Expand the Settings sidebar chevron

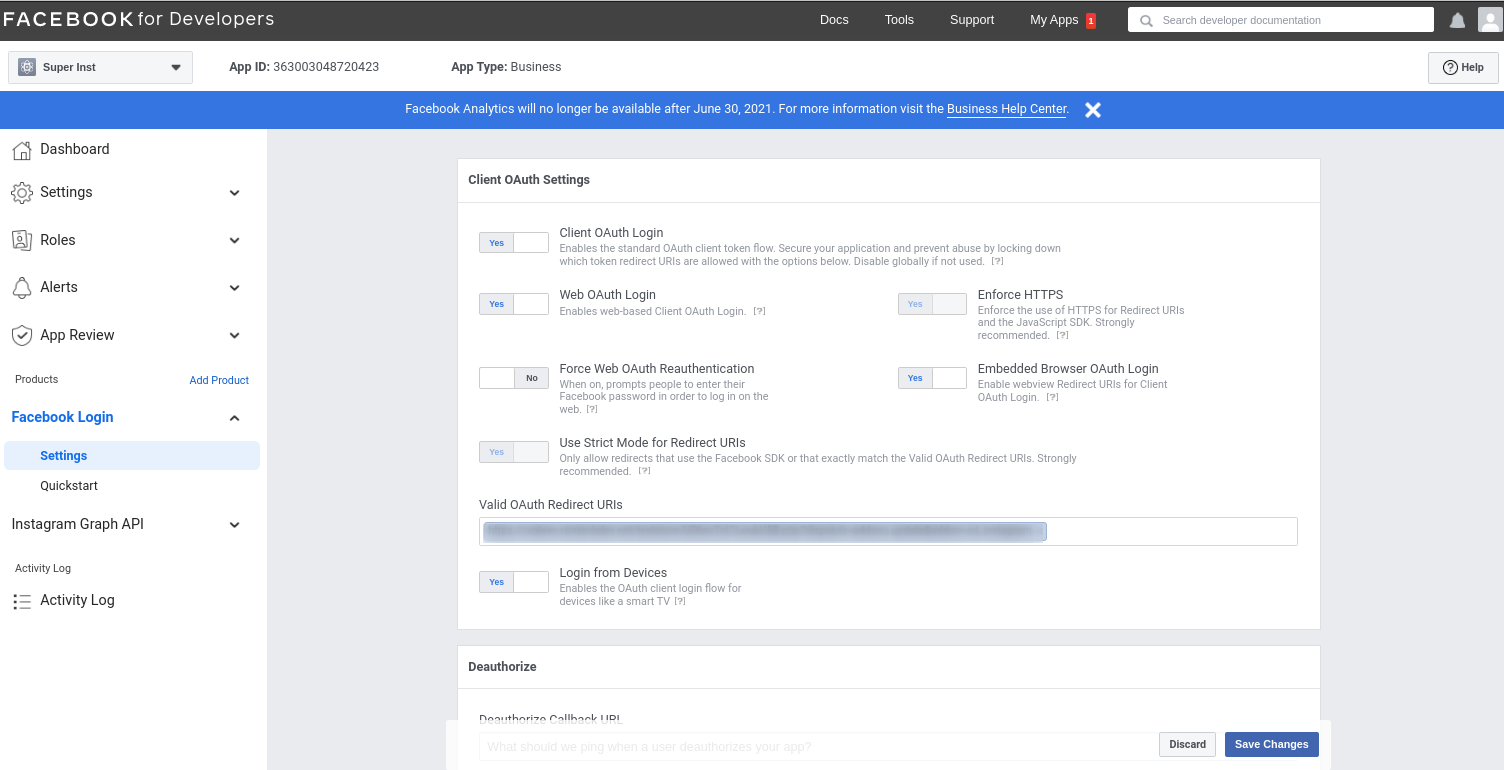point(235,193)
